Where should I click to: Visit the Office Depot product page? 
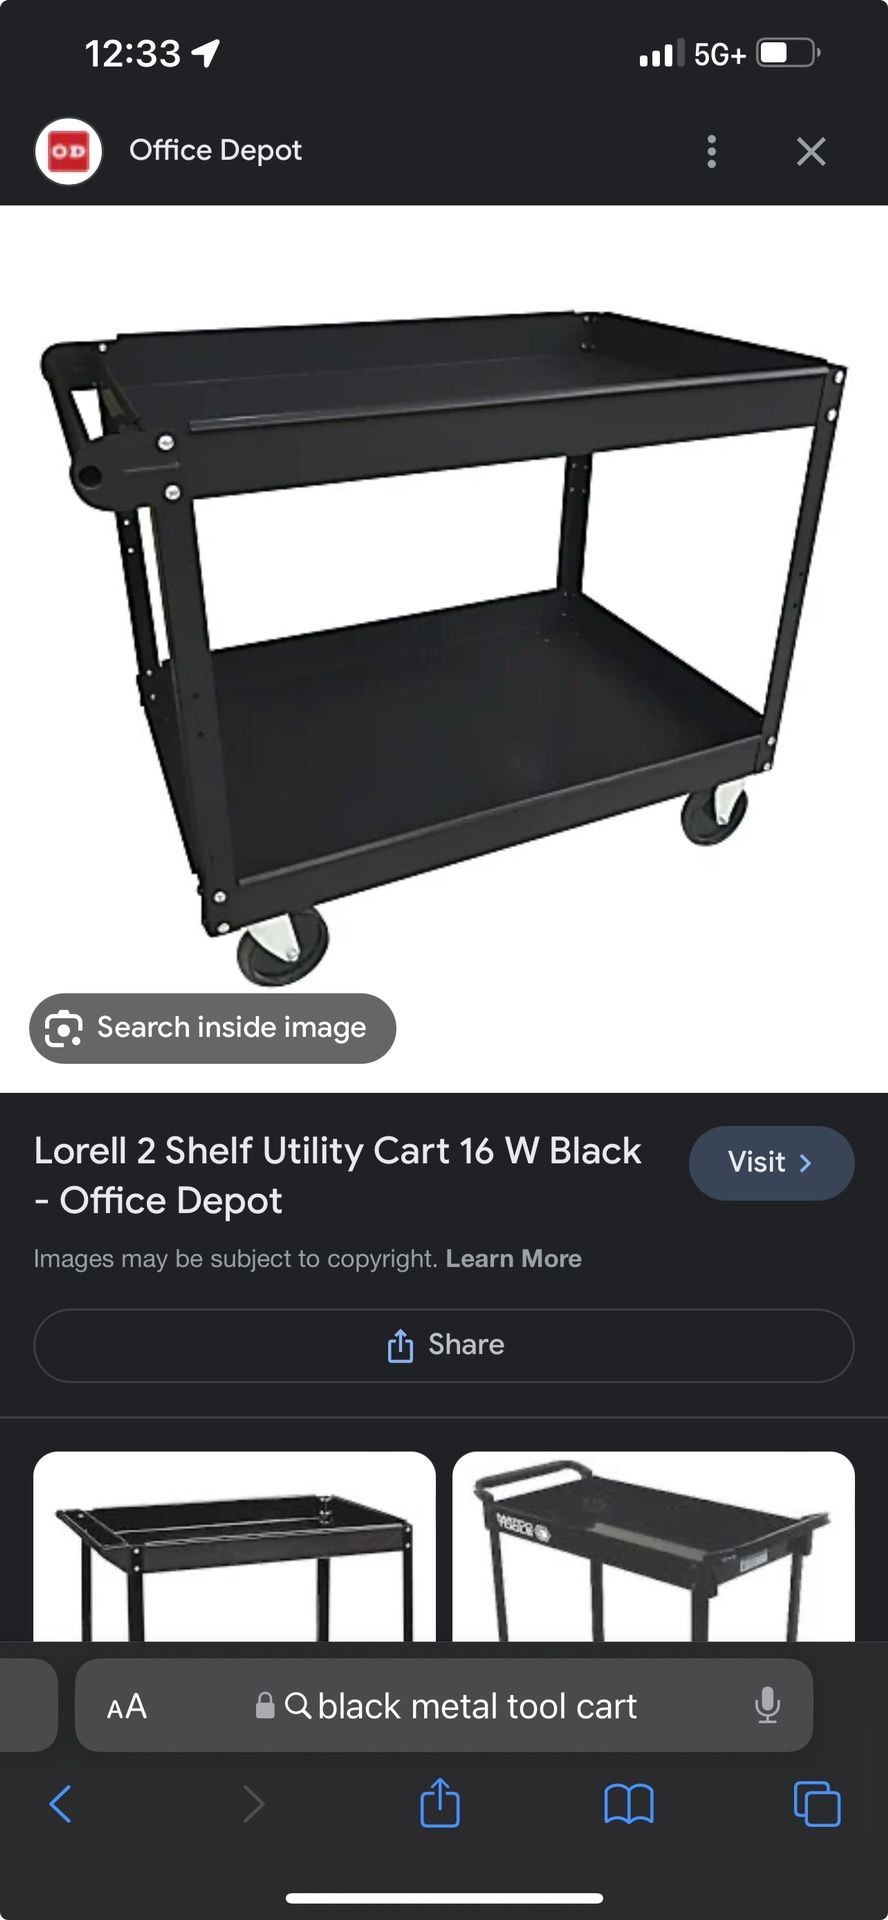point(771,1162)
